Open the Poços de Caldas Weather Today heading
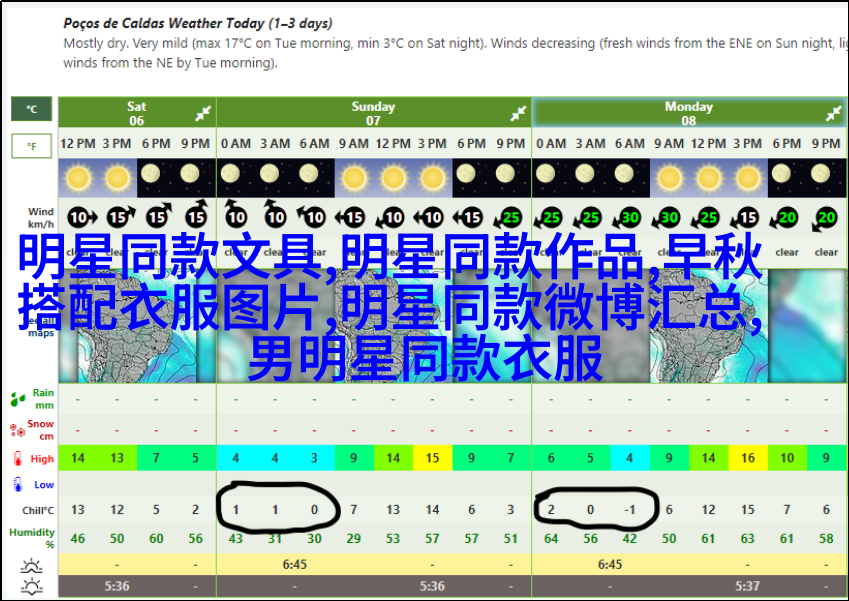 click(198, 23)
